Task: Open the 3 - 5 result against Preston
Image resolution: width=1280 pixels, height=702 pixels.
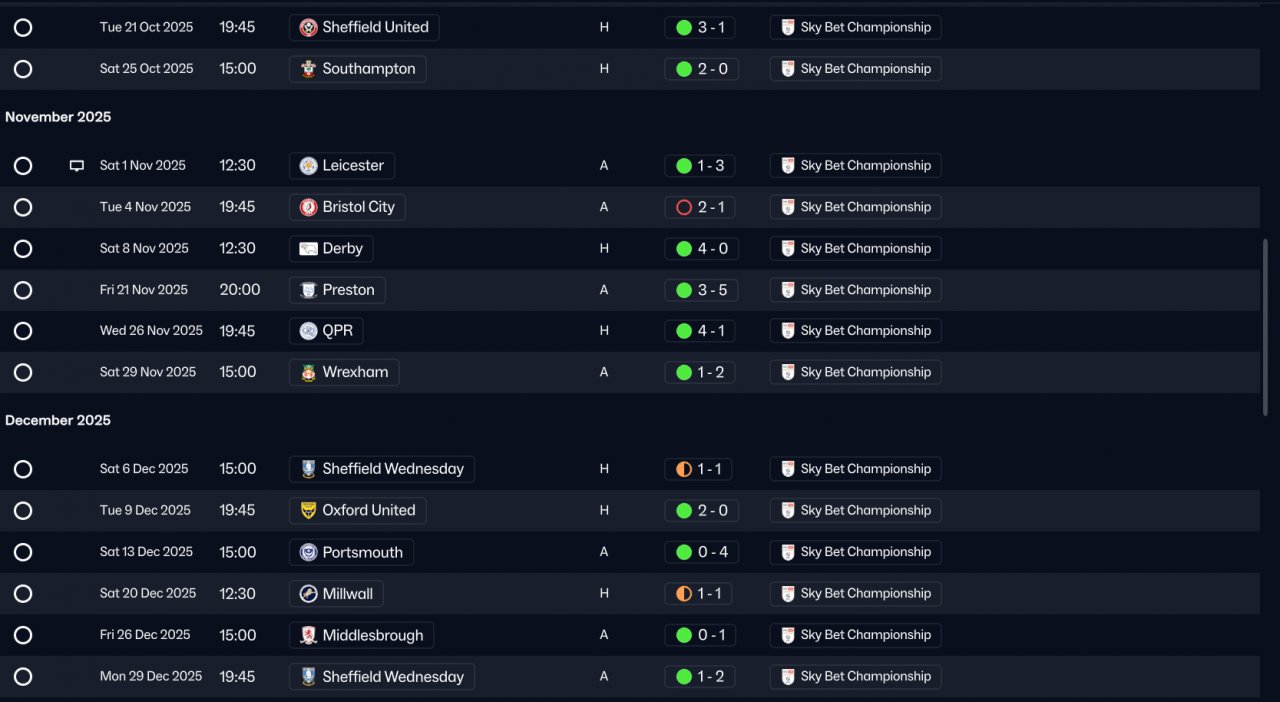Action: [x=701, y=290]
